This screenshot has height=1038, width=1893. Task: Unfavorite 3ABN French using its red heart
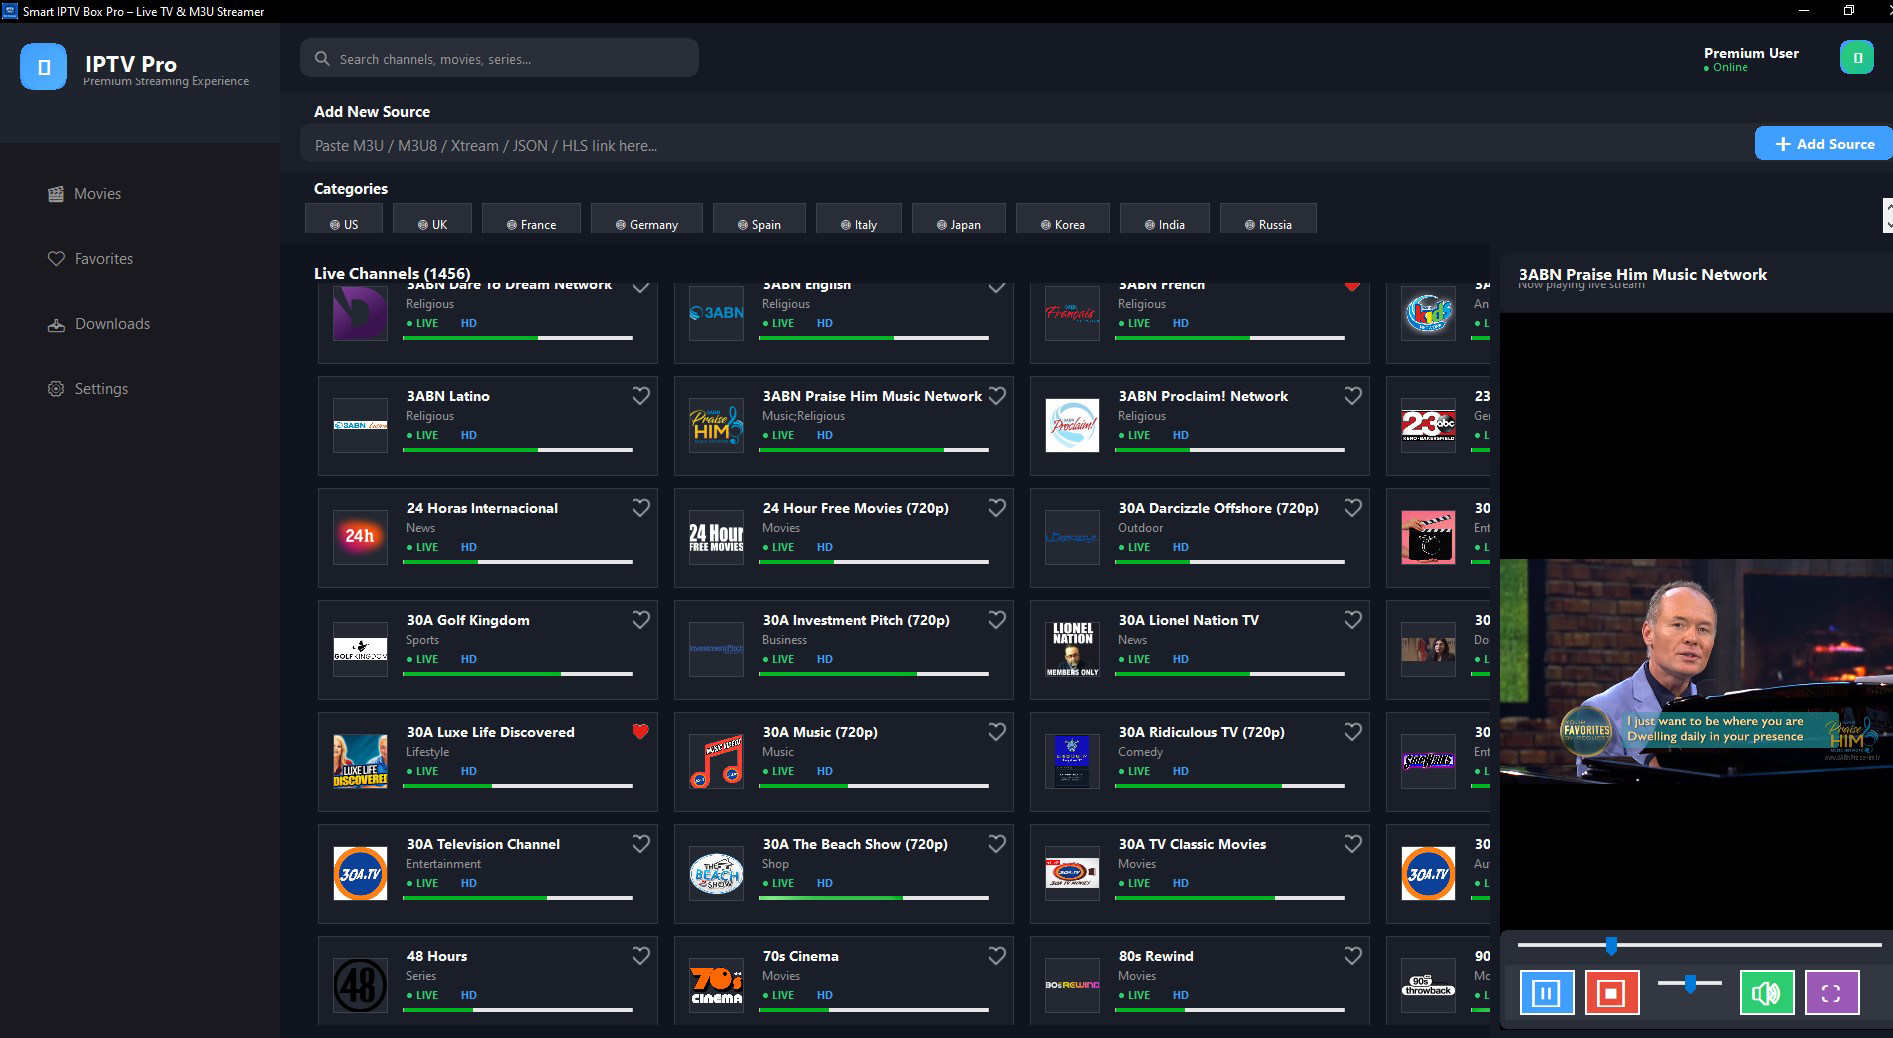coord(1352,286)
